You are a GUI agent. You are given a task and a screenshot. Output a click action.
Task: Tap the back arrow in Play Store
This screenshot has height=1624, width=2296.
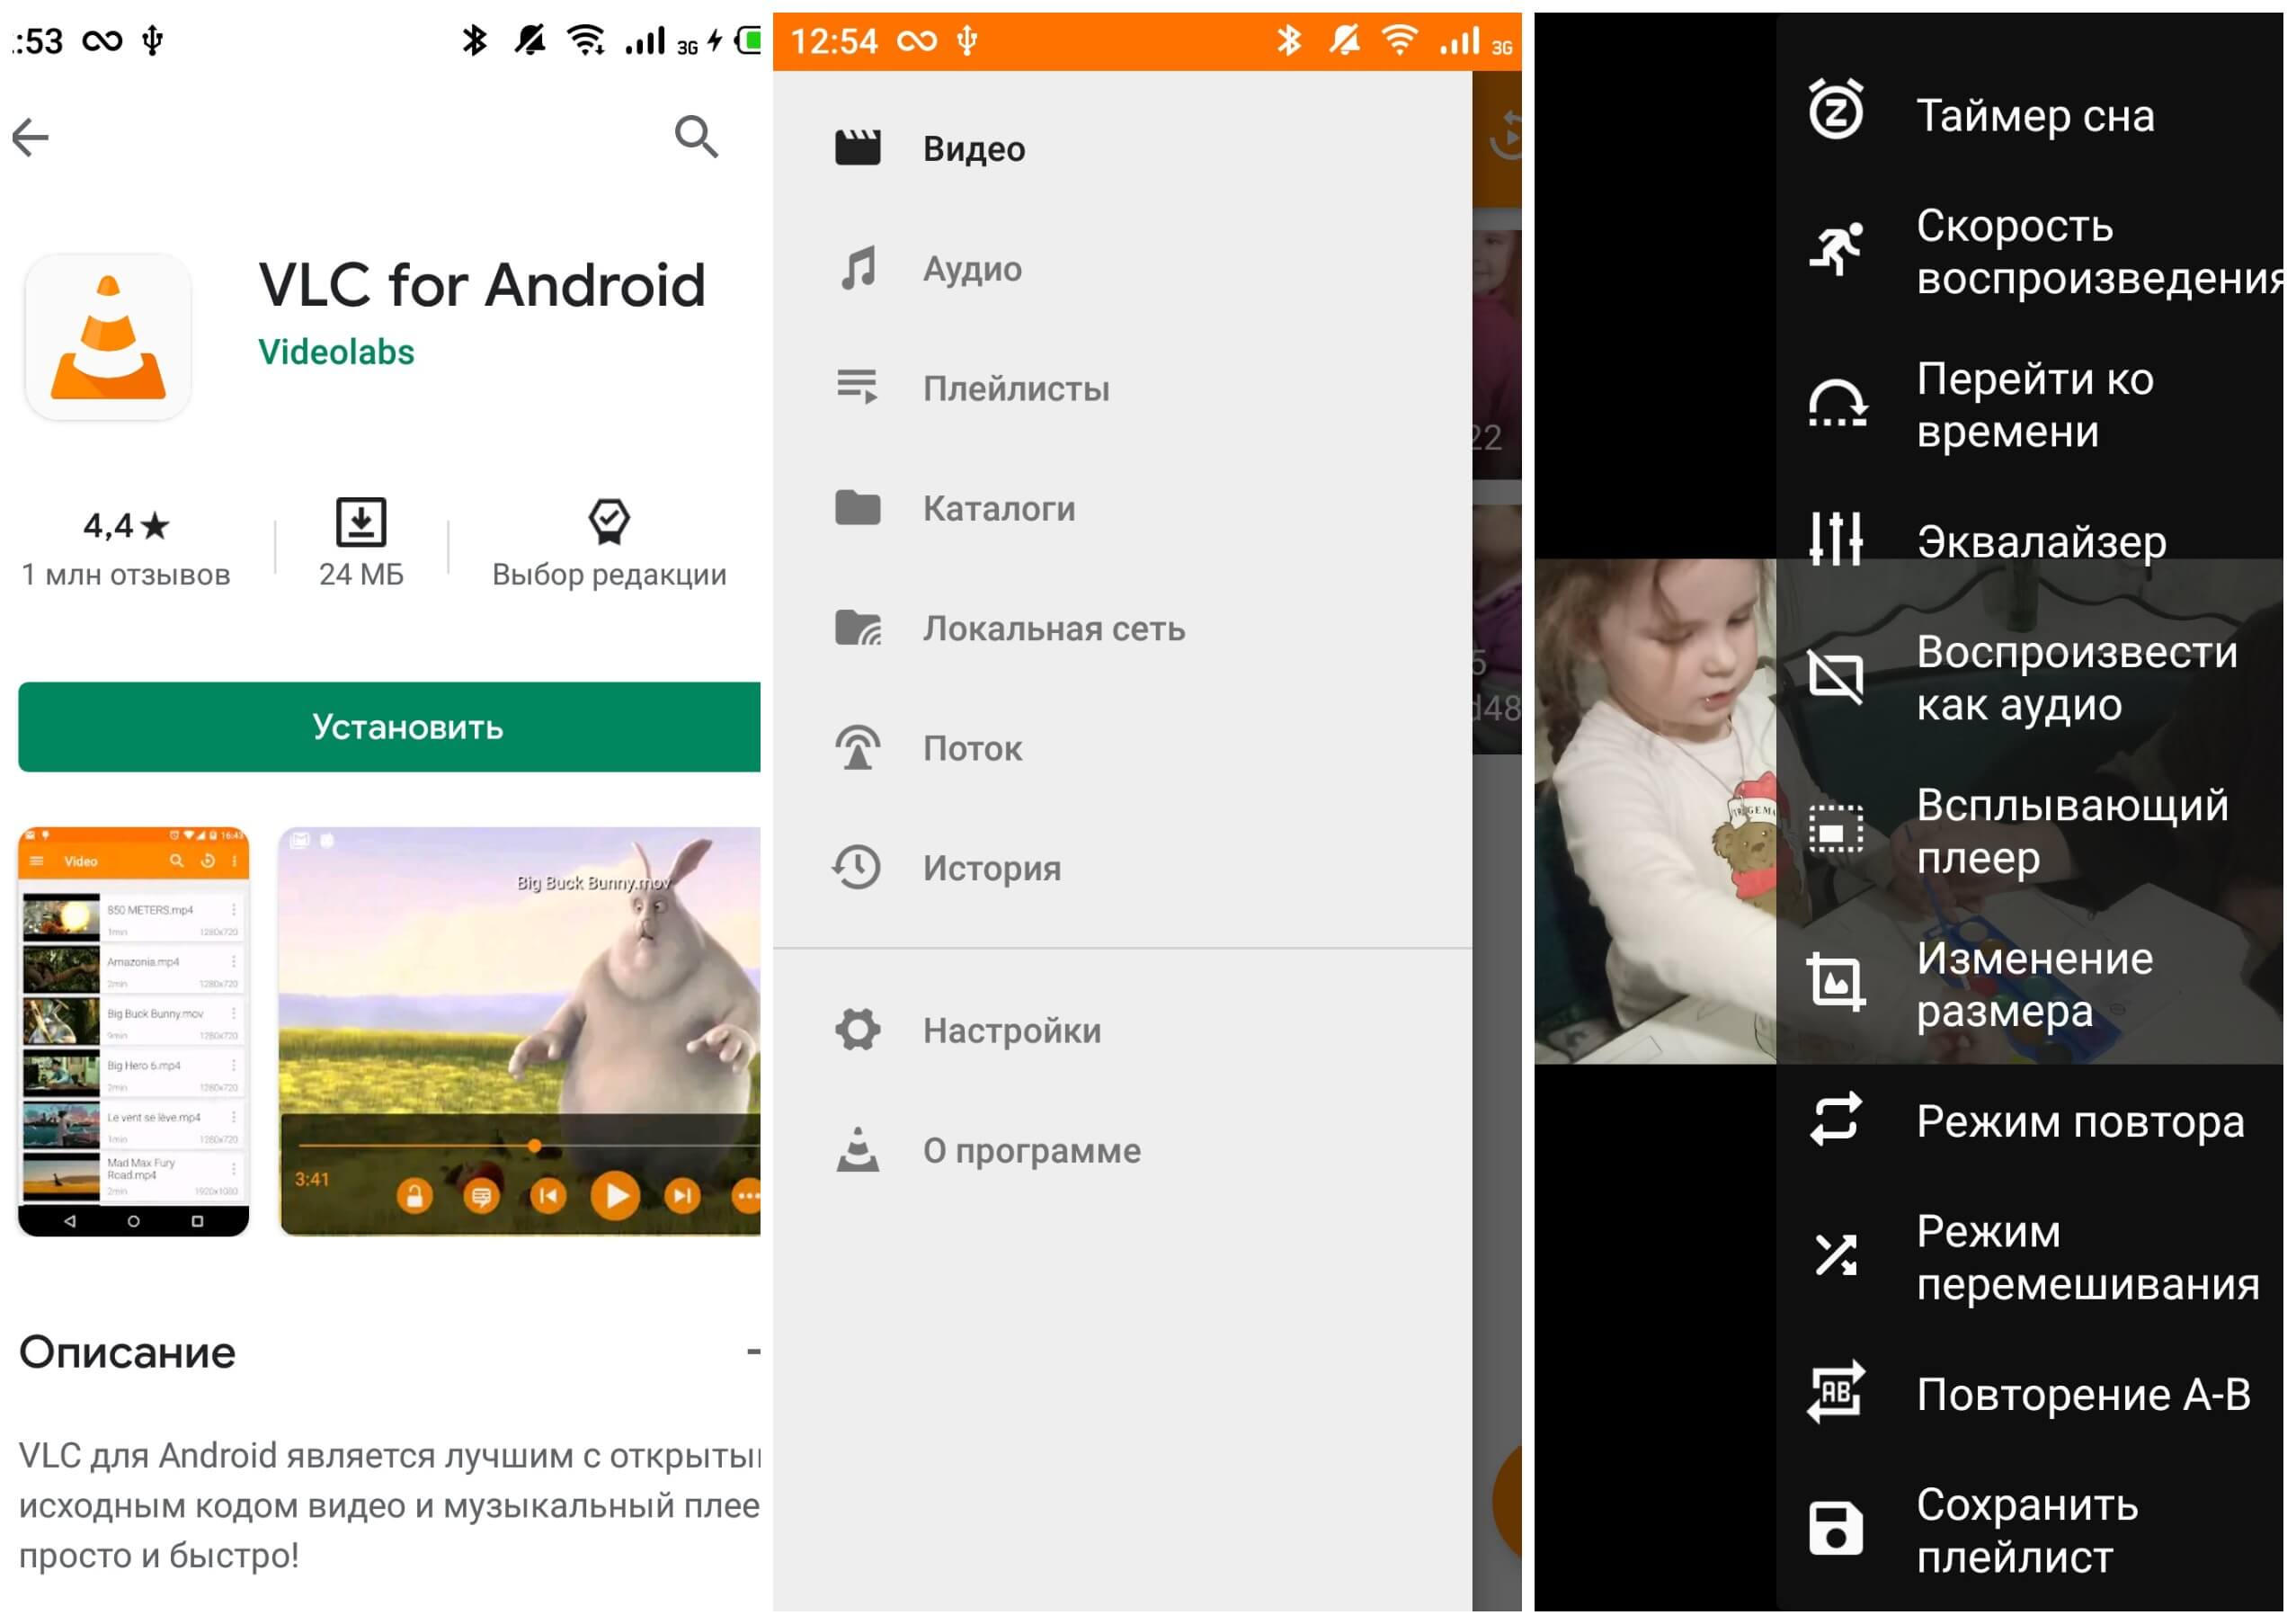30,138
